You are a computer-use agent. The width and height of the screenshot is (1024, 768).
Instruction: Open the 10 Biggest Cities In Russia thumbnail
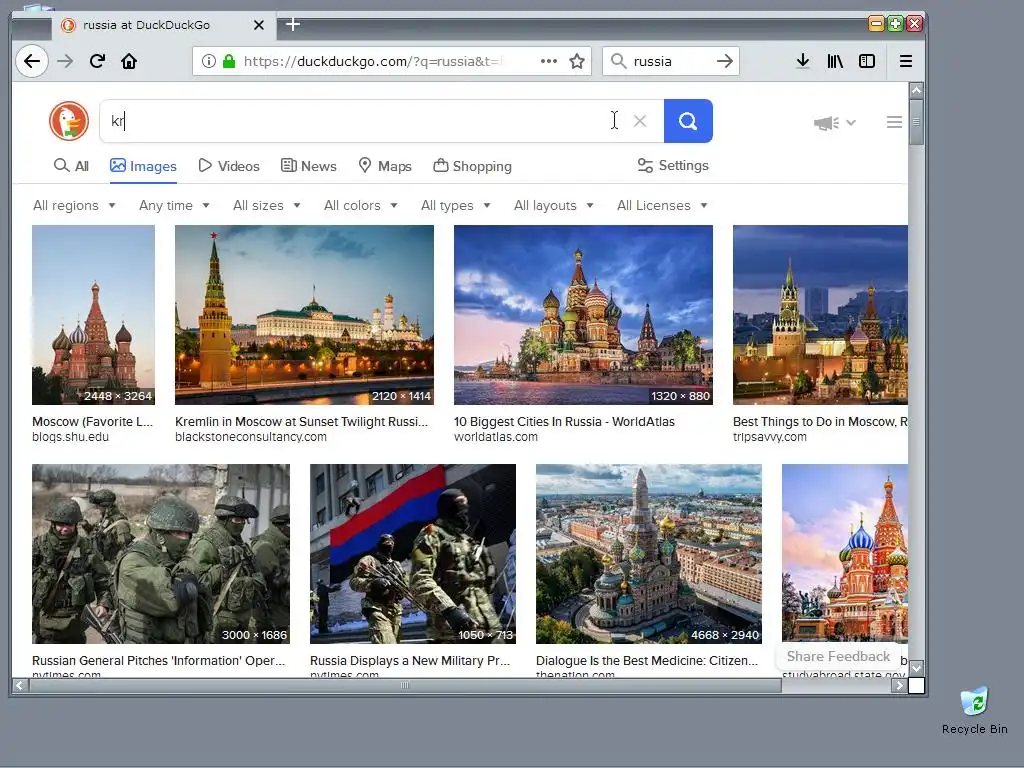click(x=583, y=315)
